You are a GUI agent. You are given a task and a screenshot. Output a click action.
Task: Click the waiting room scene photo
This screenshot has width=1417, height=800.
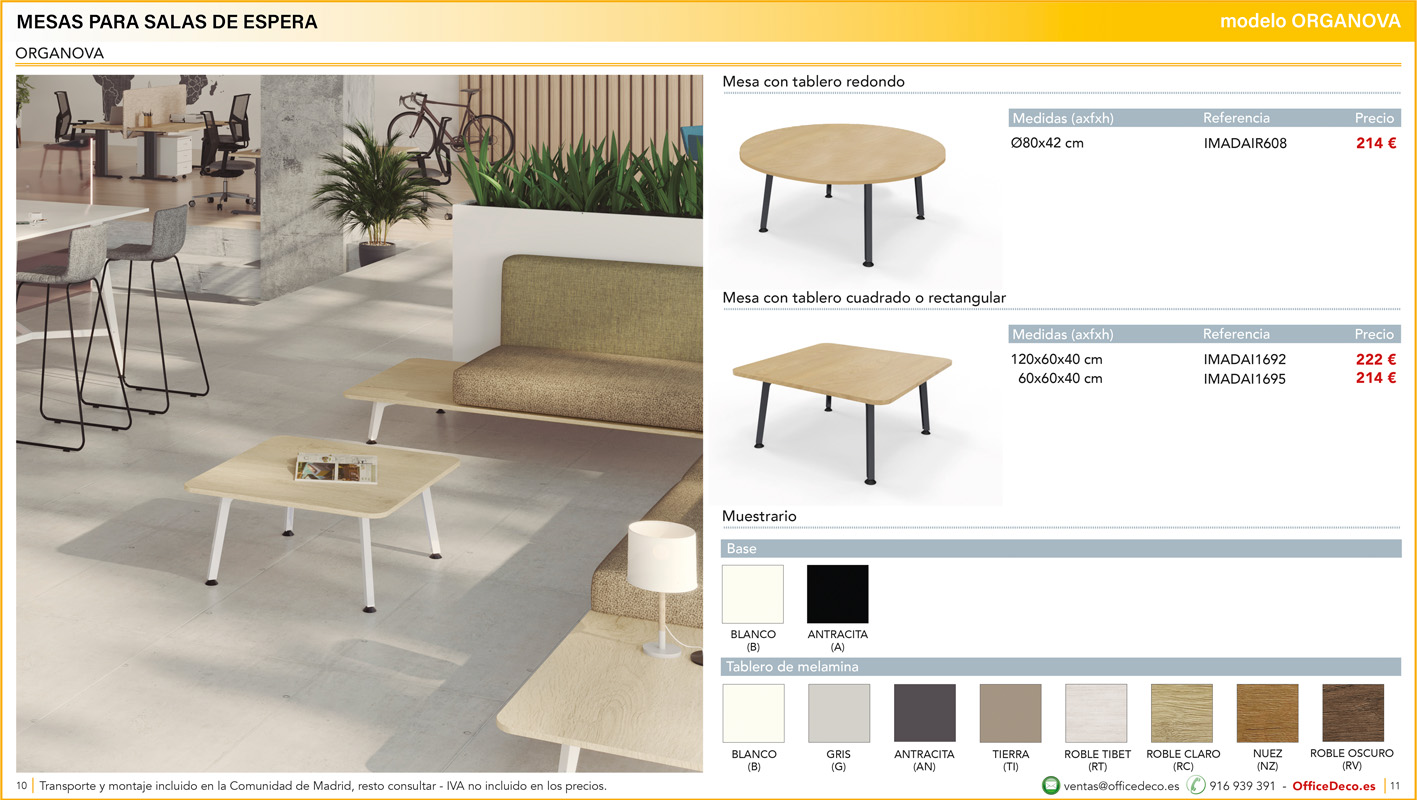[x=360, y=423]
